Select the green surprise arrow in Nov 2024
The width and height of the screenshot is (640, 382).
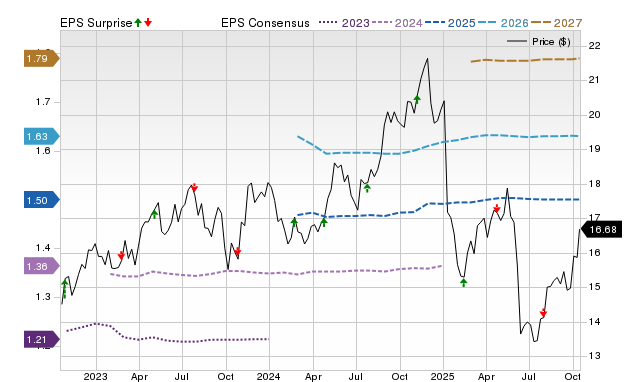tap(417, 99)
